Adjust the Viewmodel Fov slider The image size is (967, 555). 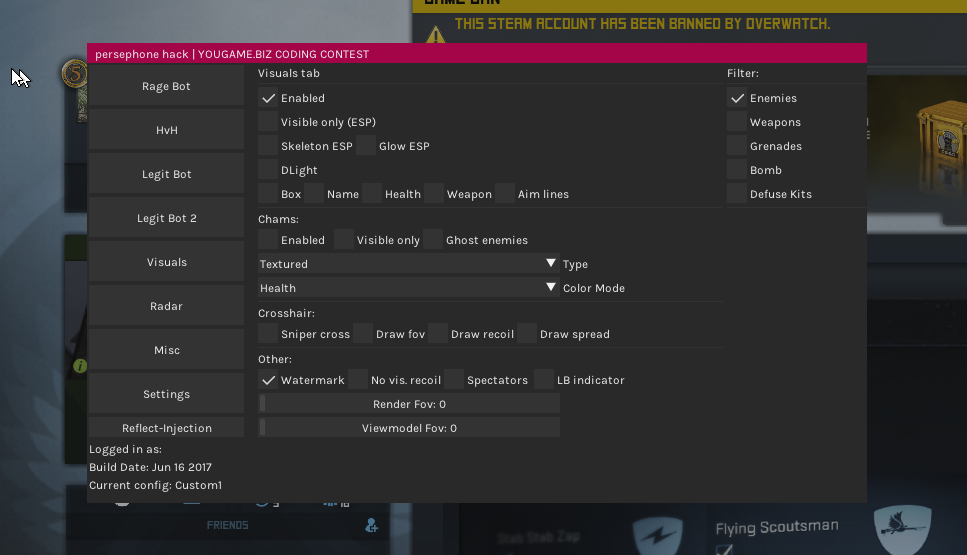[408, 428]
